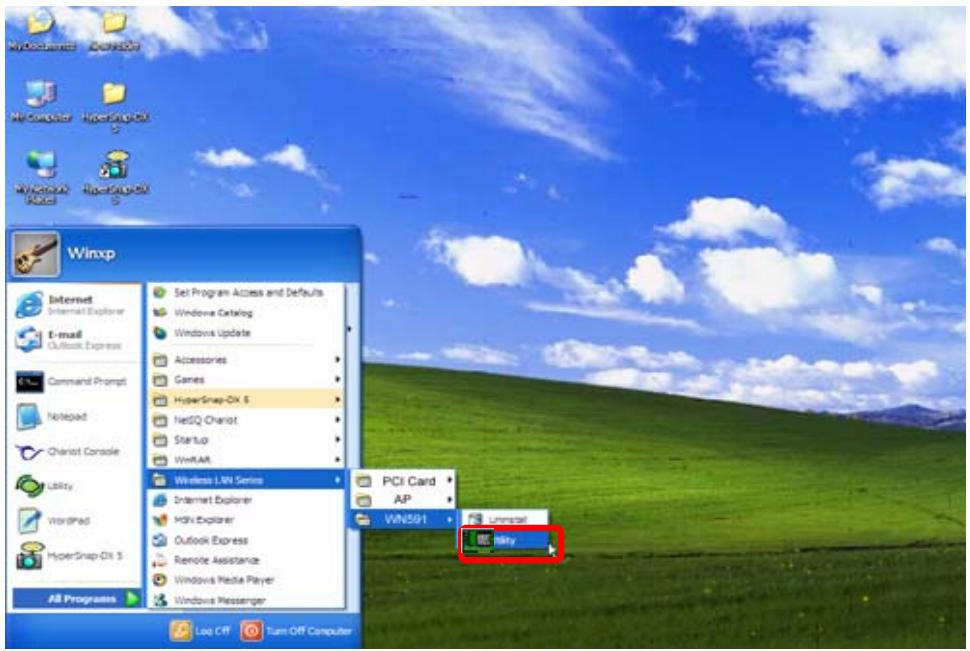This screenshot has width=970, height=651.
Task: Open MSN Explorer from programs list
Action: click(246, 520)
